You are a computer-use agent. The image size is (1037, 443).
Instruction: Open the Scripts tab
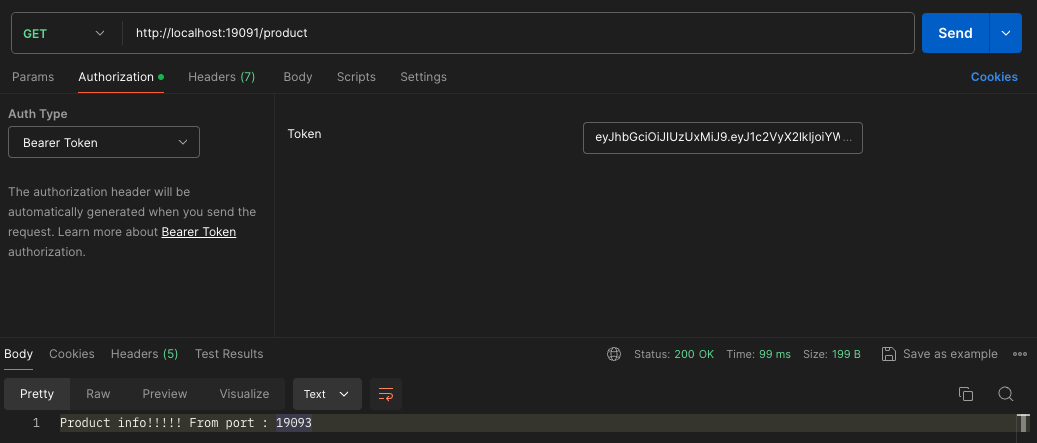(x=356, y=77)
